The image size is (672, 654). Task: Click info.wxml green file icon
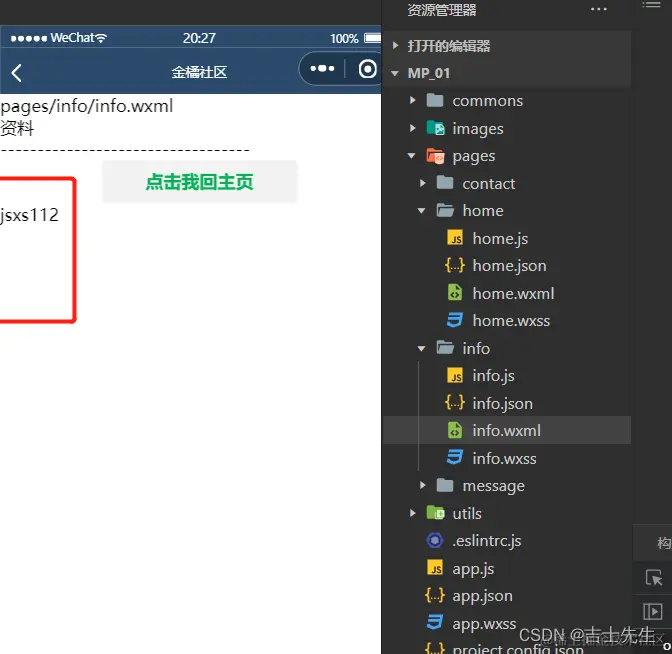(x=455, y=430)
